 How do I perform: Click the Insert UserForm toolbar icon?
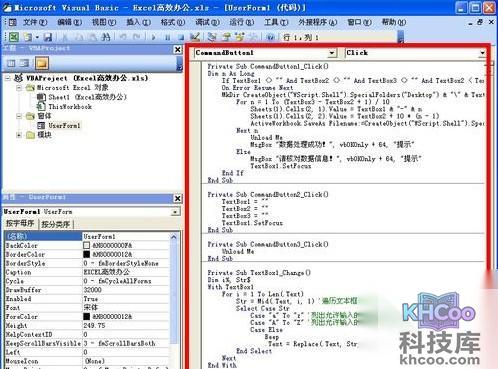(28, 37)
